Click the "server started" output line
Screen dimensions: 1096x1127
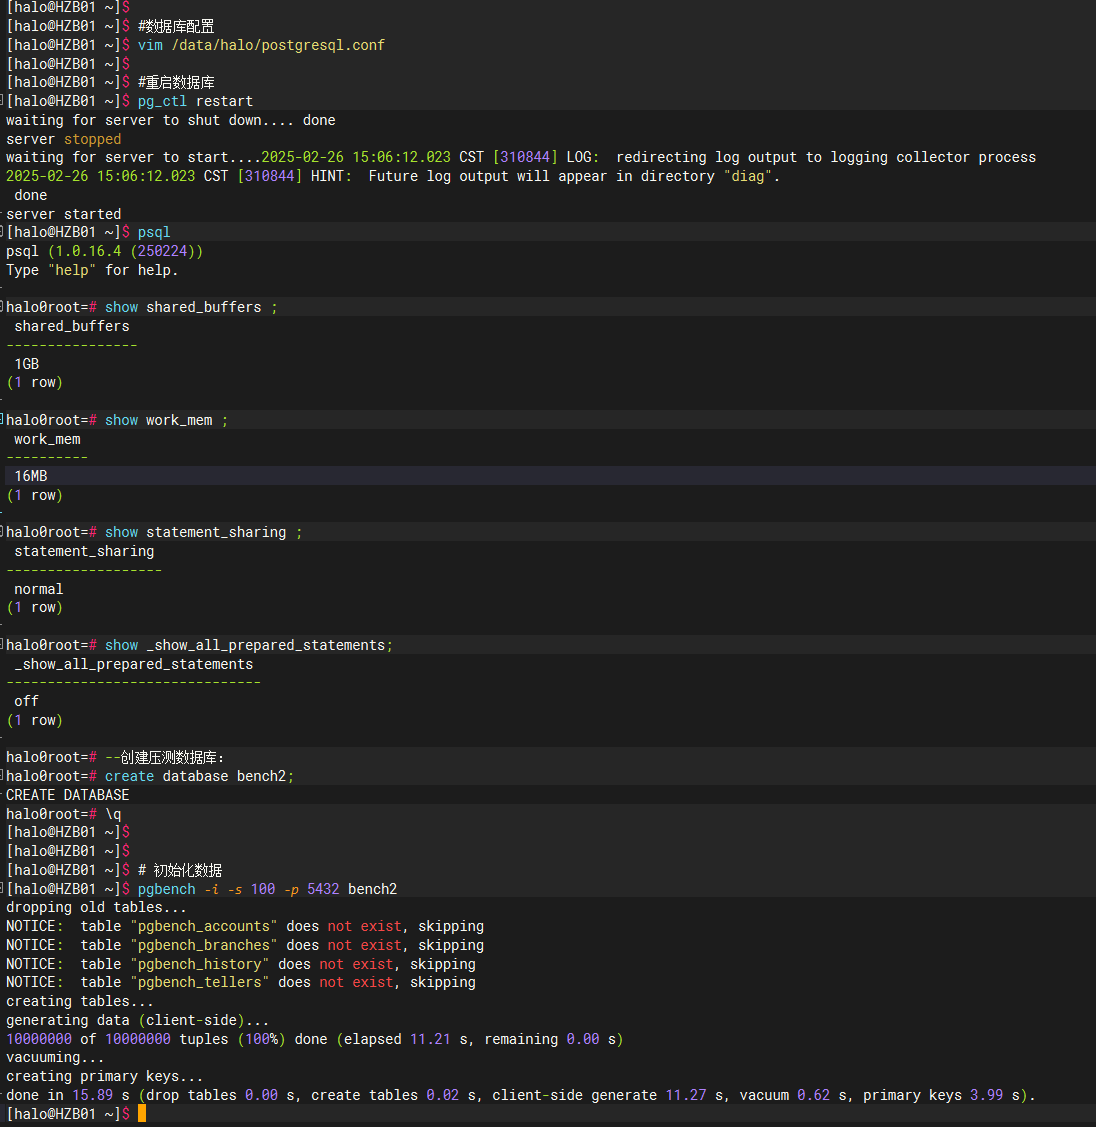click(64, 214)
